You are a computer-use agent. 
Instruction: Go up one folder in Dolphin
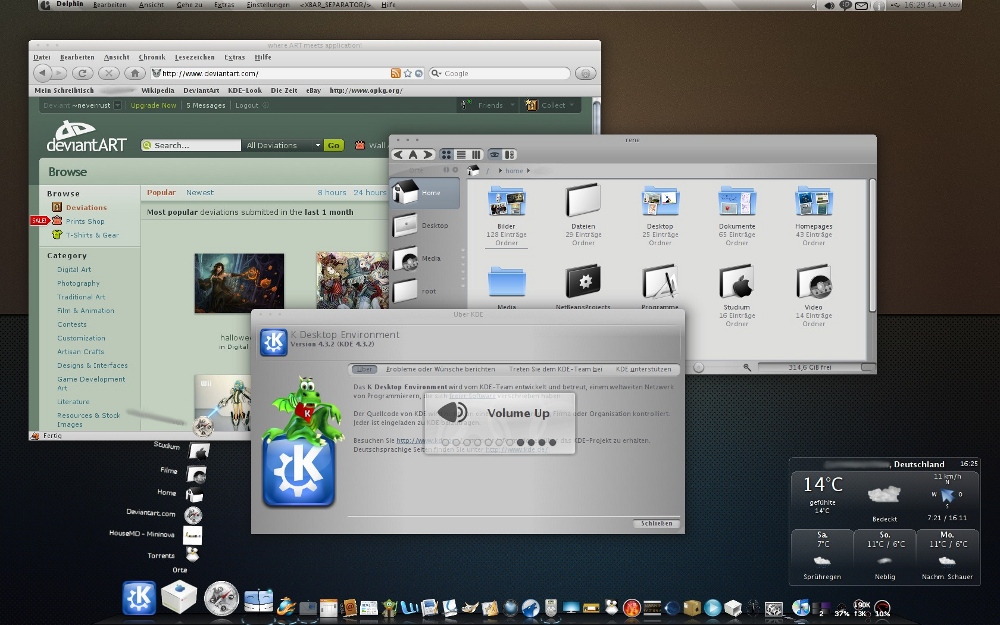pos(413,154)
